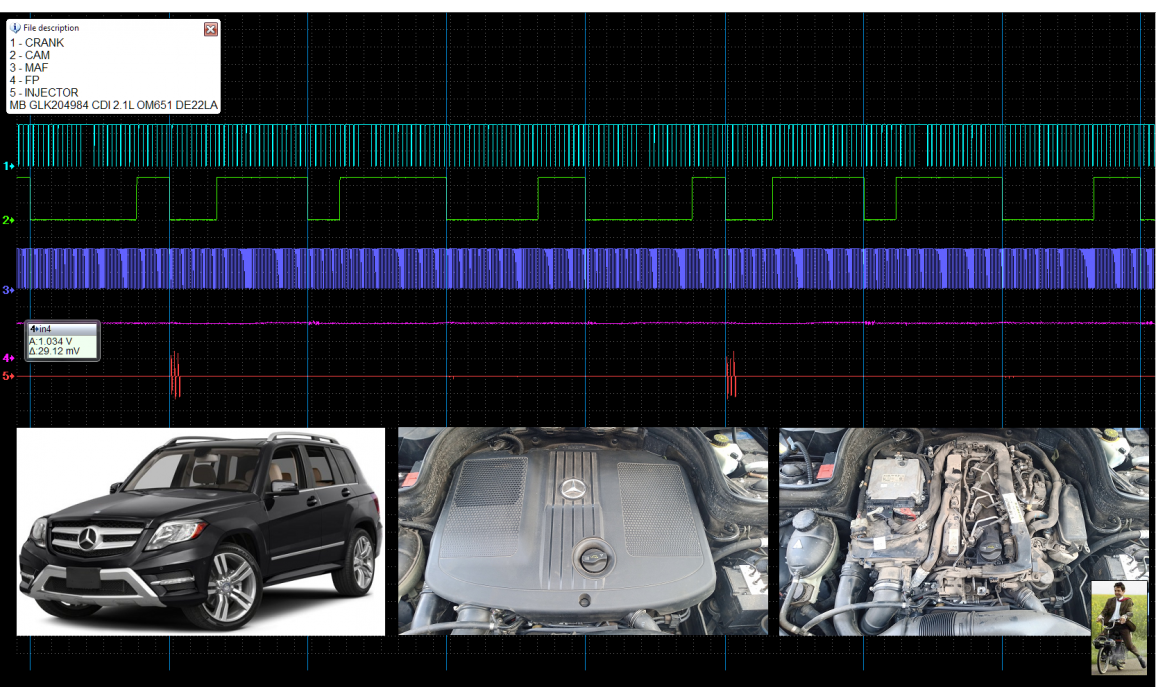Click the delta 29.12 mV reading

click(x=55, y=352)
